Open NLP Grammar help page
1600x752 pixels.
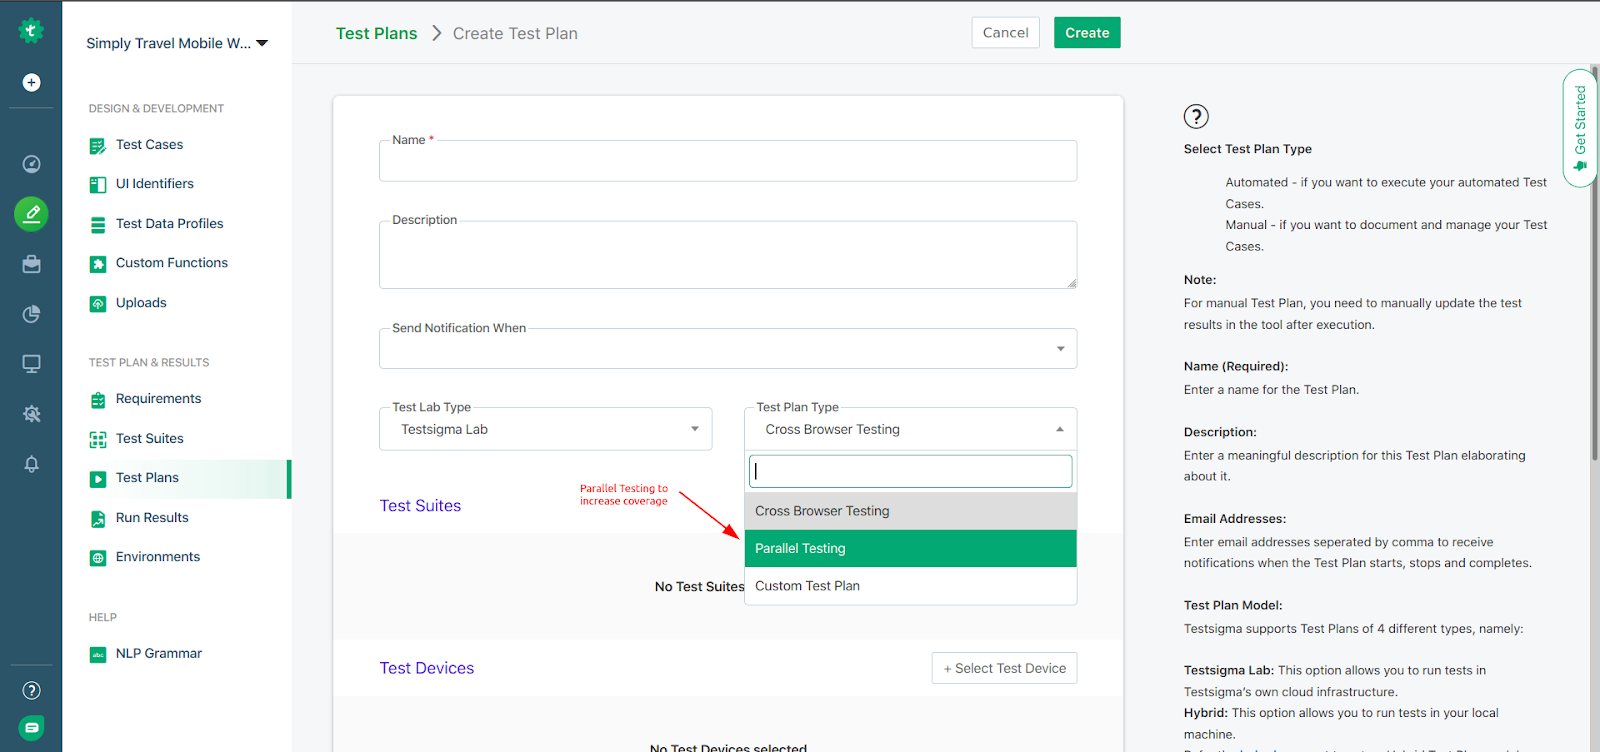pos(158,654)
